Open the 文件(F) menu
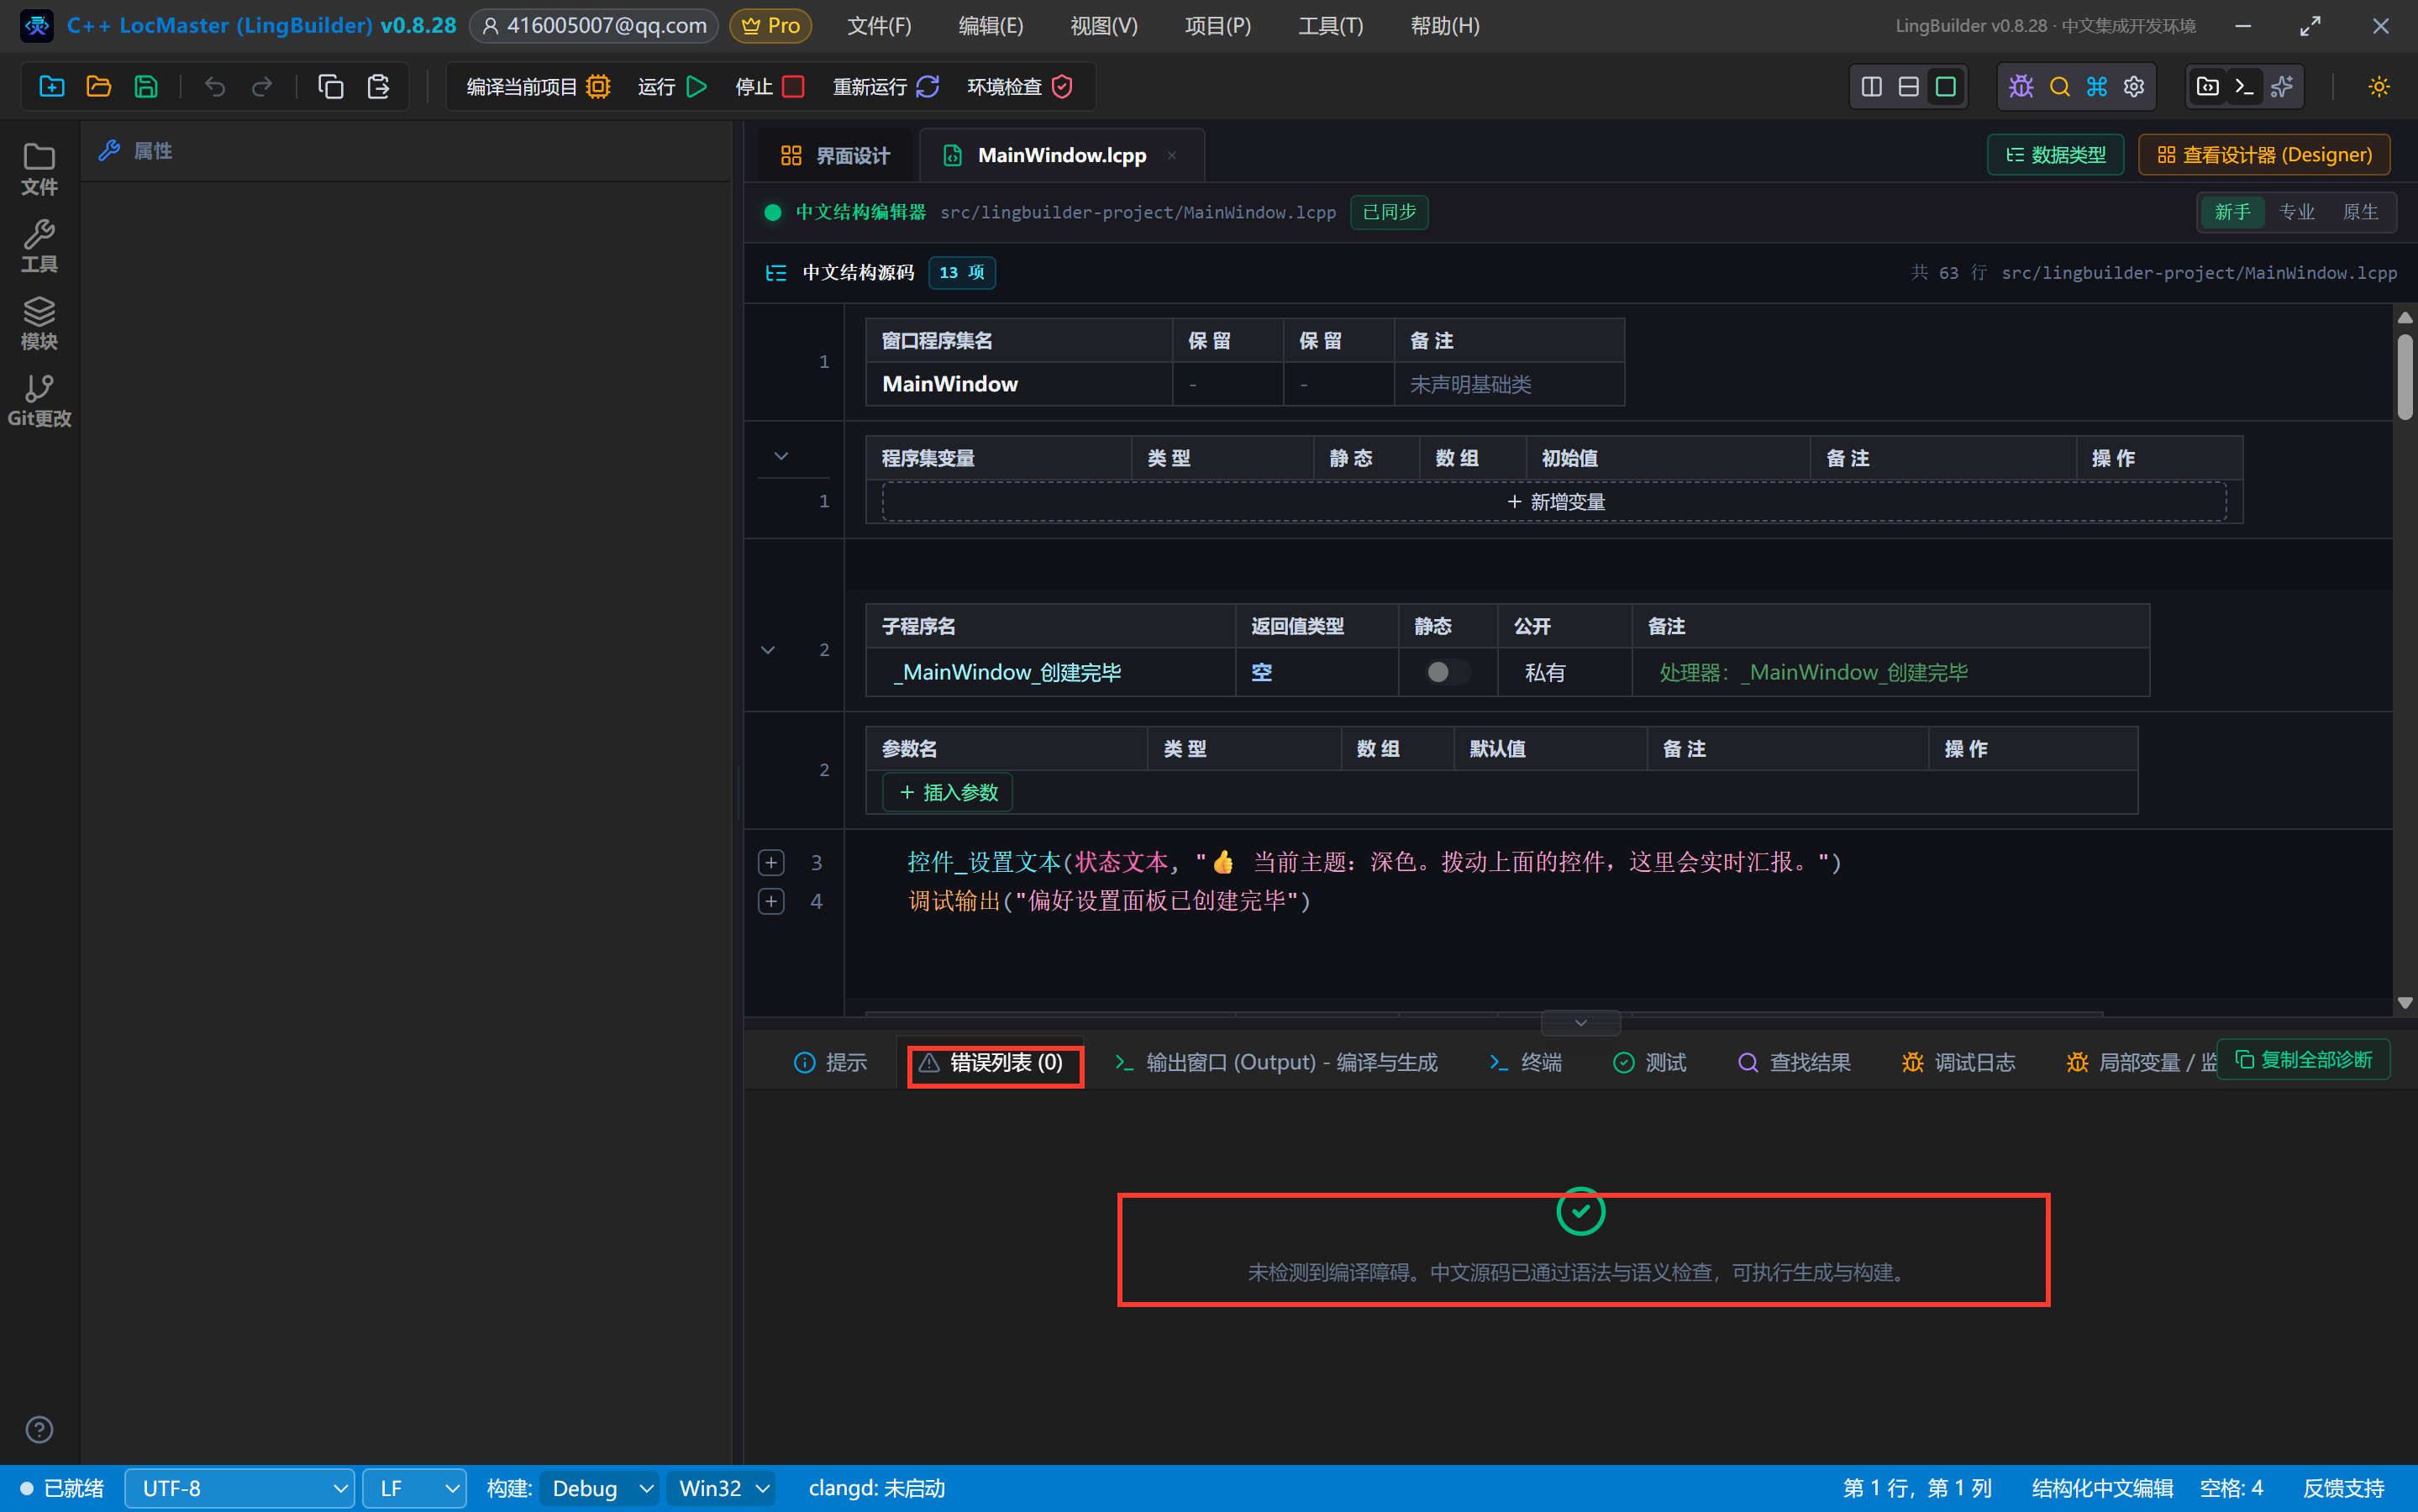2418x1512 pixels. point(879,26)
